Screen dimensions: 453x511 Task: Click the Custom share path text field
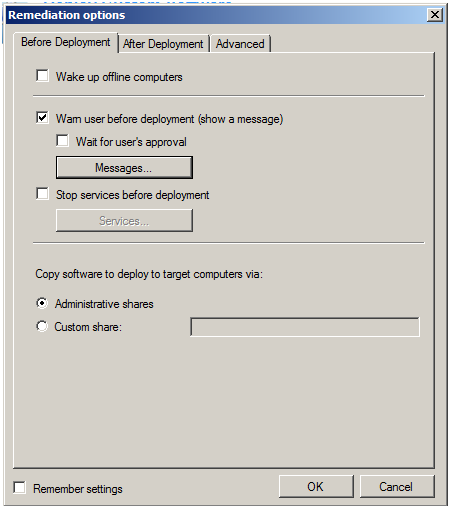[305, 327]
